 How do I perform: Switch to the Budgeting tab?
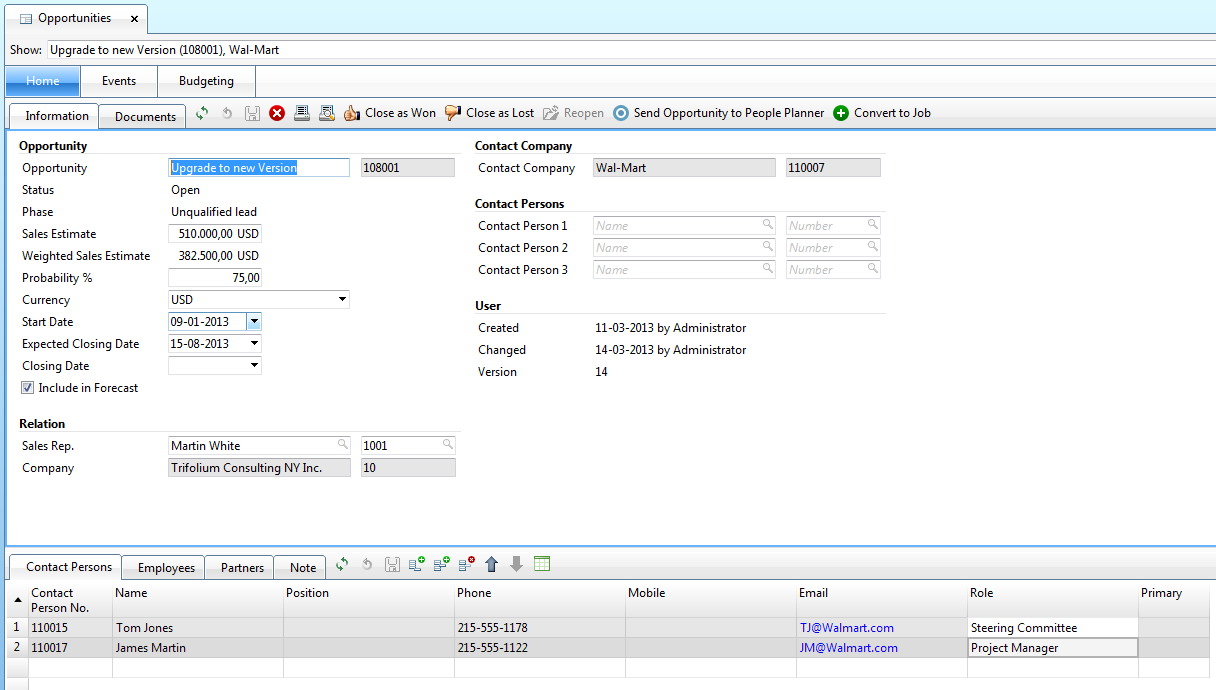pyautogui.click(x=206, y=81)
